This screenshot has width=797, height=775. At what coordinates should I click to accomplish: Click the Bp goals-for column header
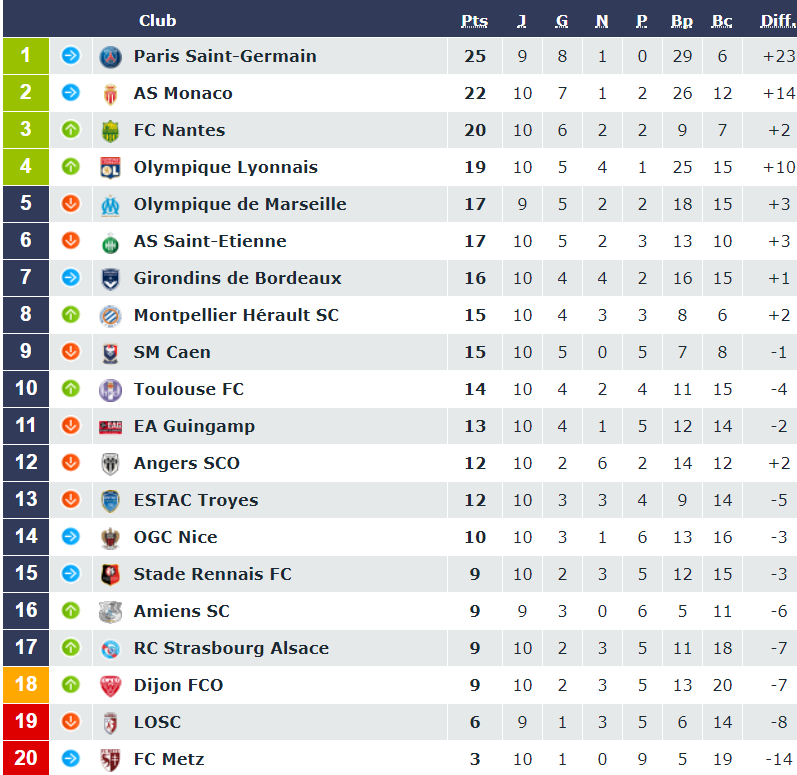pos(682,21)
